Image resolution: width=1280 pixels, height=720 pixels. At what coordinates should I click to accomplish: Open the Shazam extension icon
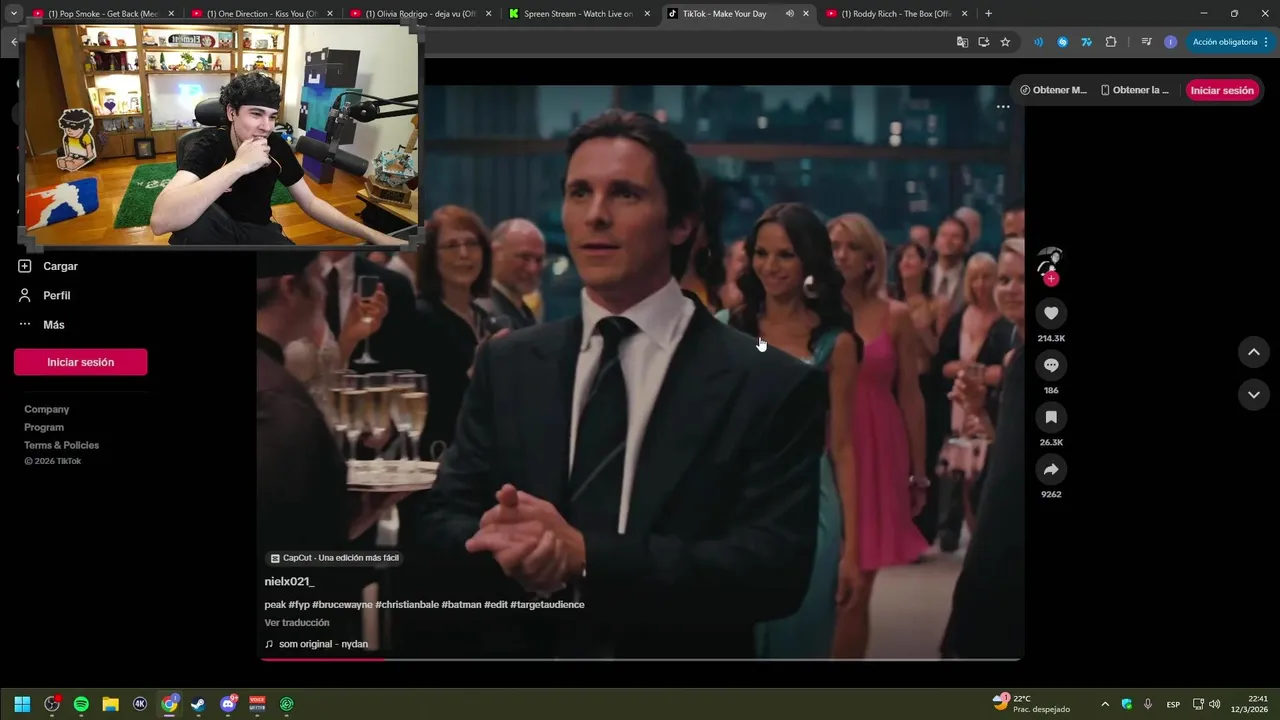click(x=1062, y=42)
